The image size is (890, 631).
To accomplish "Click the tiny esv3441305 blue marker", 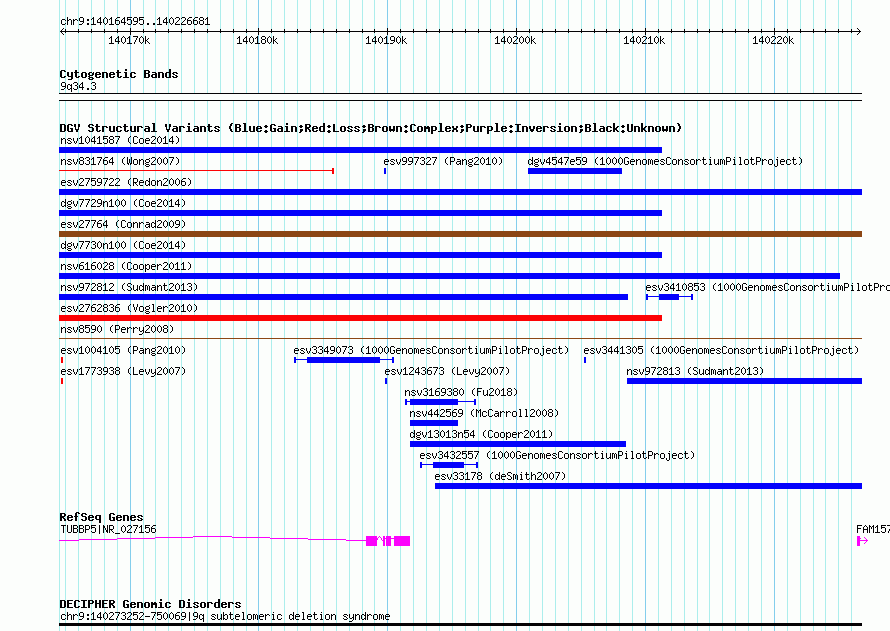I will 585,360.
